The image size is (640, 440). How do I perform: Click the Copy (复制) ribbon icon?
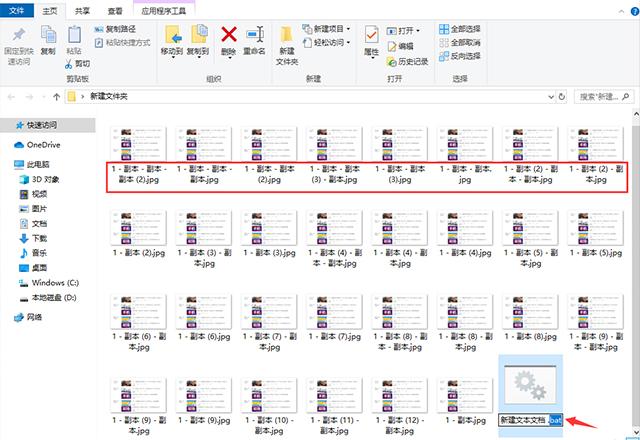coord(48,35)
